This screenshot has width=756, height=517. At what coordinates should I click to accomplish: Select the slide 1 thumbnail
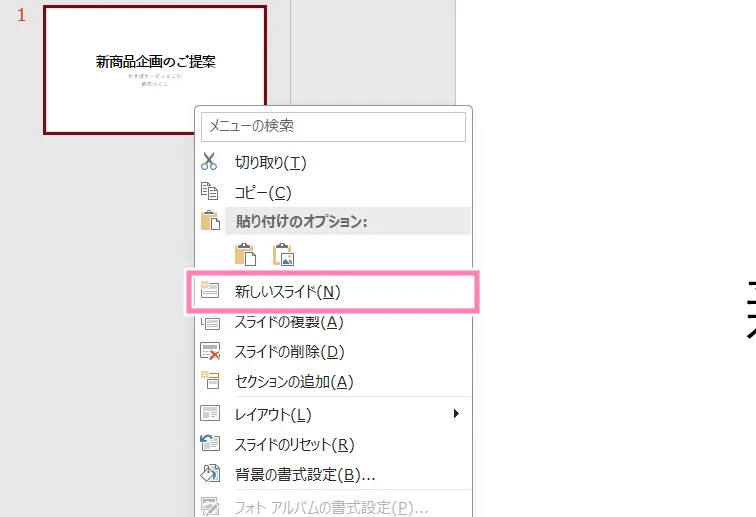tap(155, 70)
